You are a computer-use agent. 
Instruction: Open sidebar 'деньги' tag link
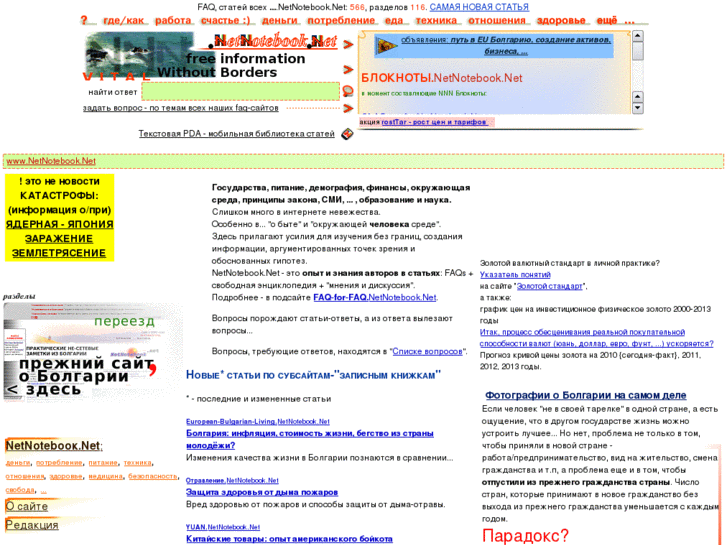[18, 462]
